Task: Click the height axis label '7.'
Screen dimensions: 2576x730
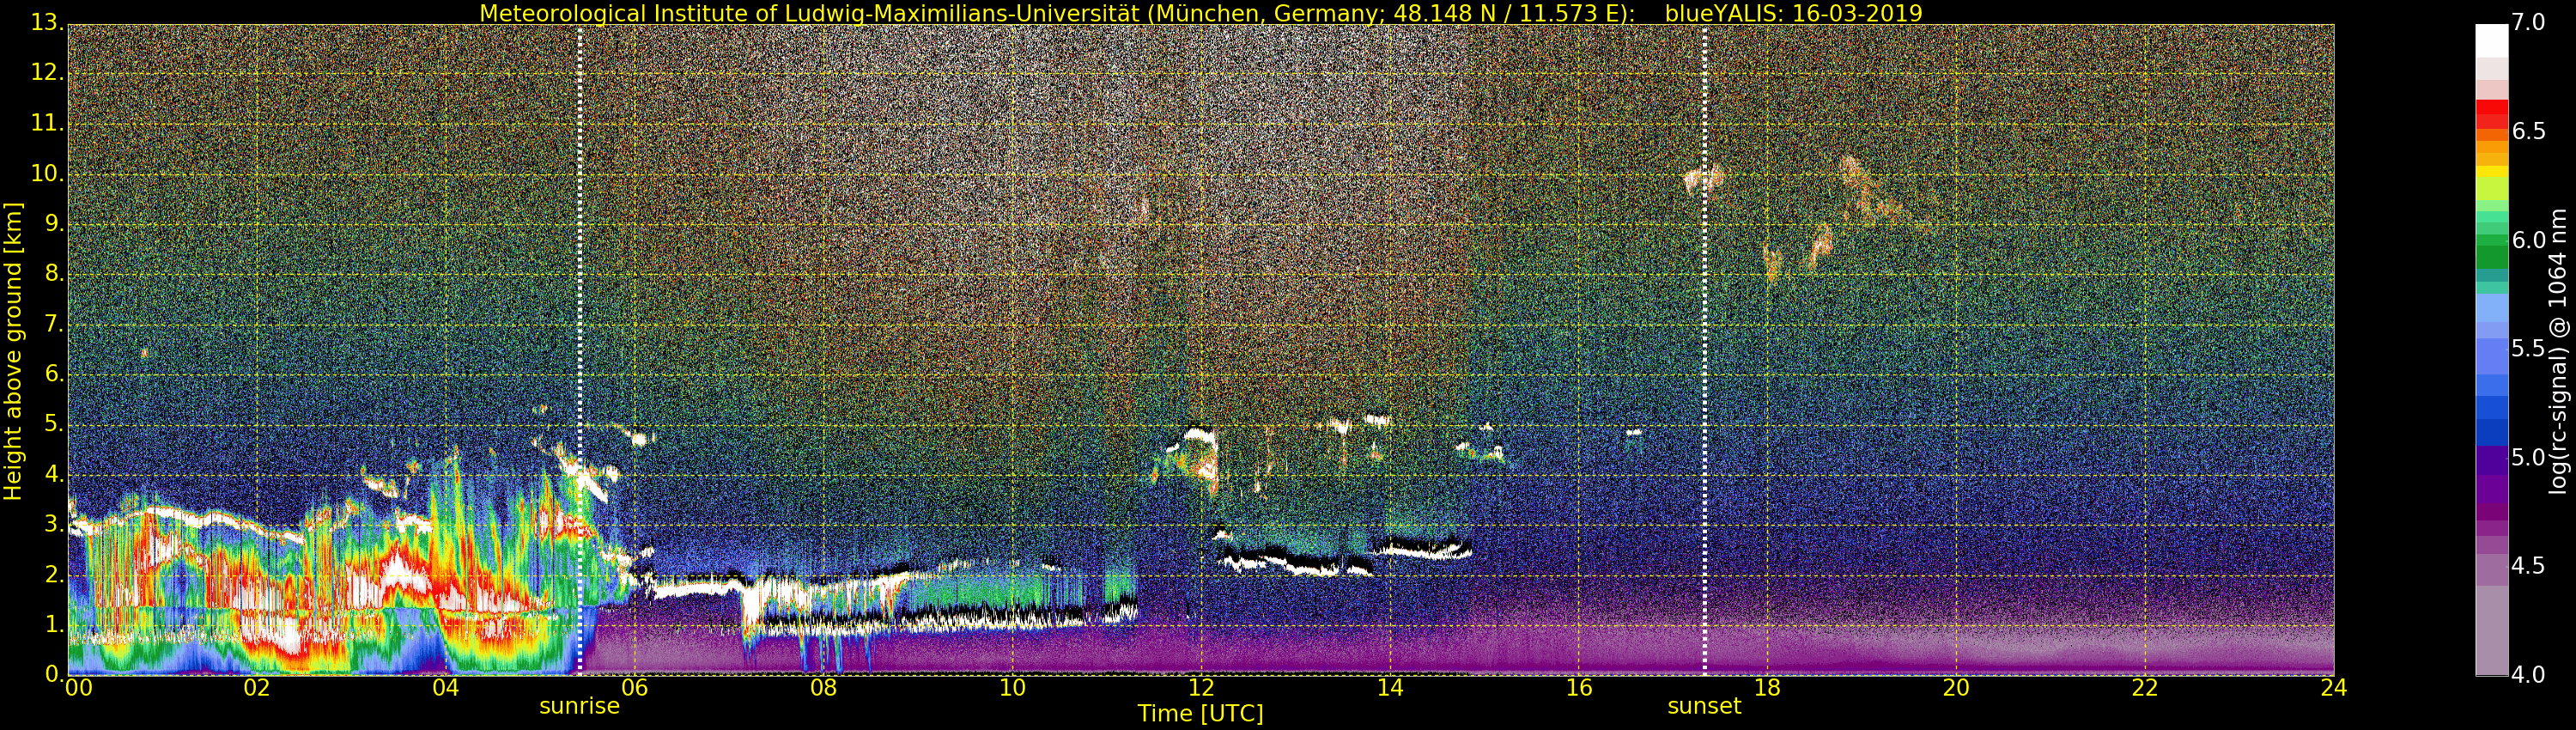Action: [x=54, y=324]
